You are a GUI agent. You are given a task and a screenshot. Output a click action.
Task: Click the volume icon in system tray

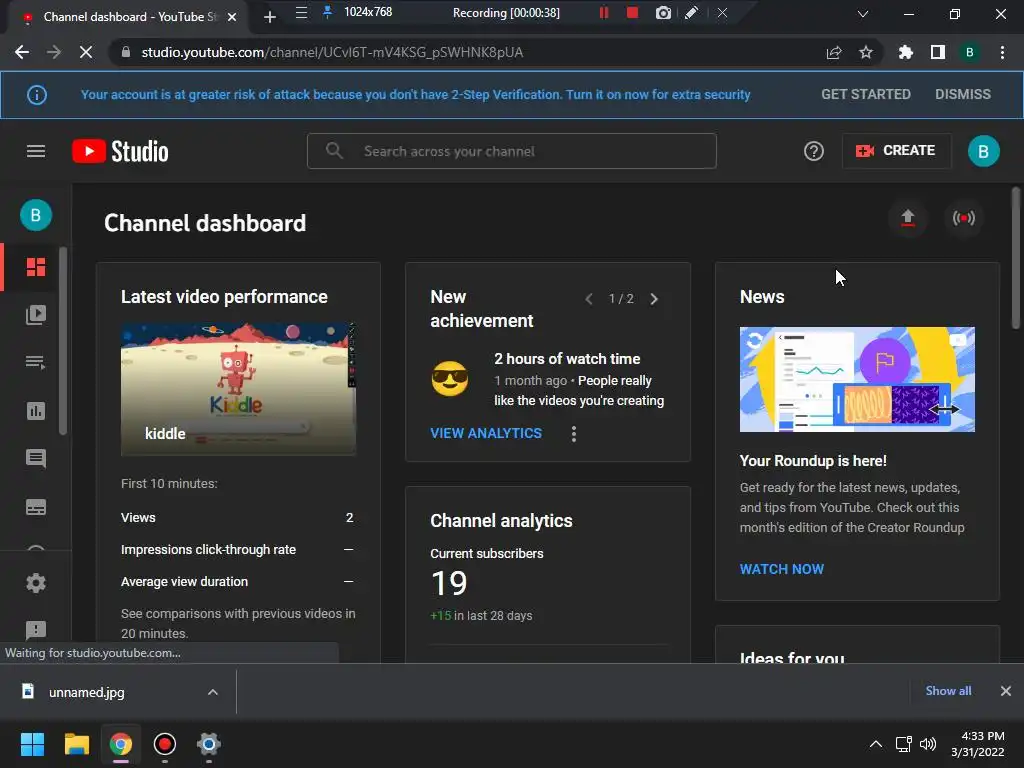pos(928,744)
